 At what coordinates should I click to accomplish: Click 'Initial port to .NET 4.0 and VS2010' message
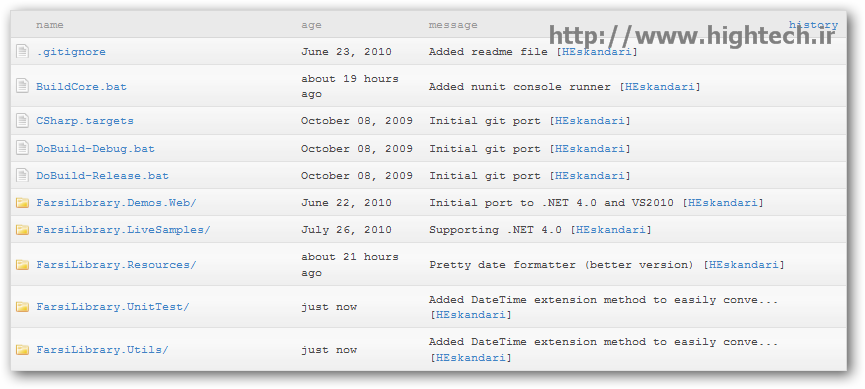552,203
